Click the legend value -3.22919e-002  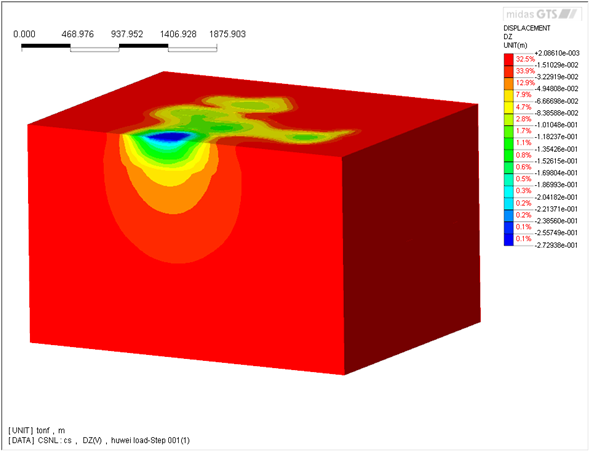point(557,77)
